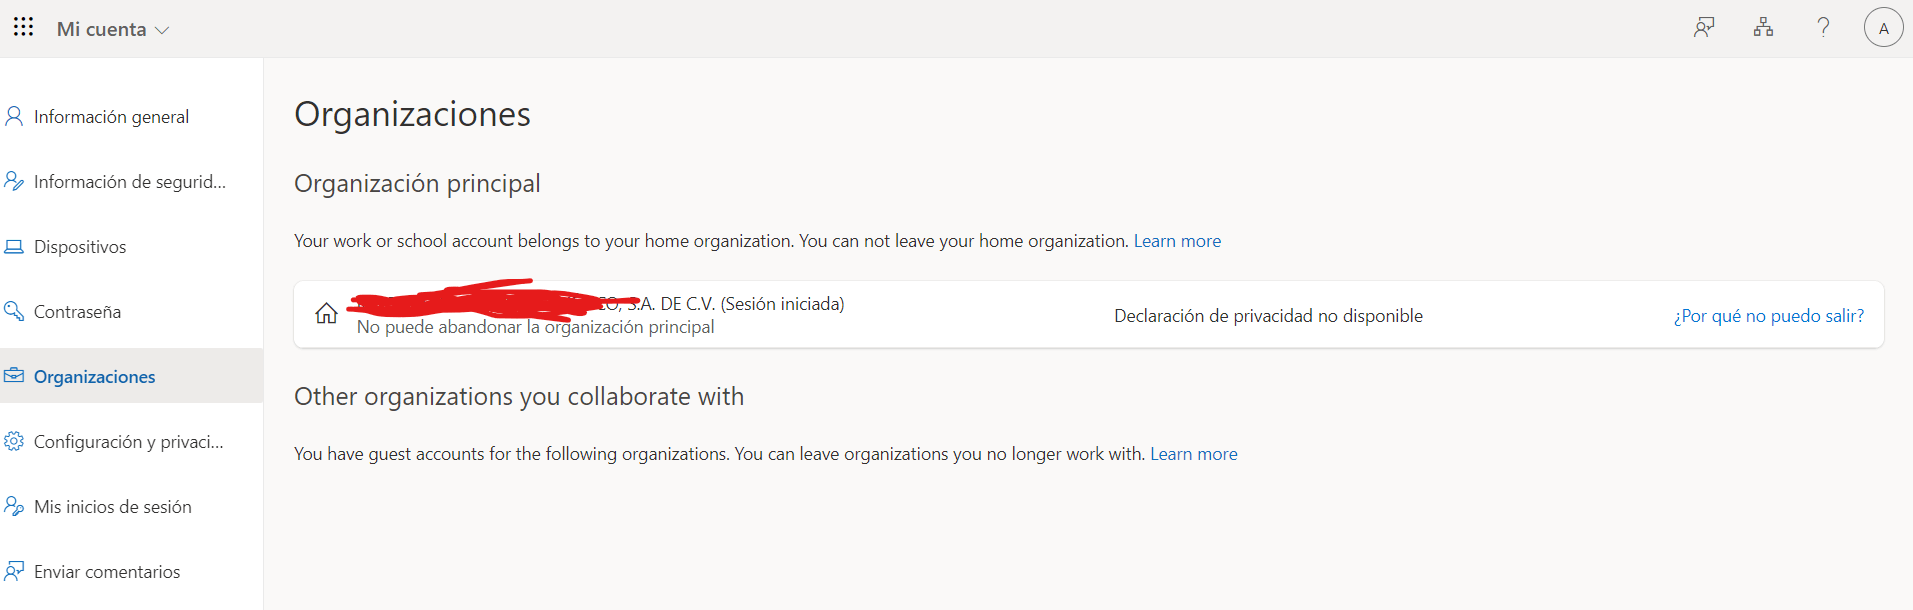The image size is (1913, 610).
Task: Click the Contraseña key icon
Action: [x=14, y=311]
